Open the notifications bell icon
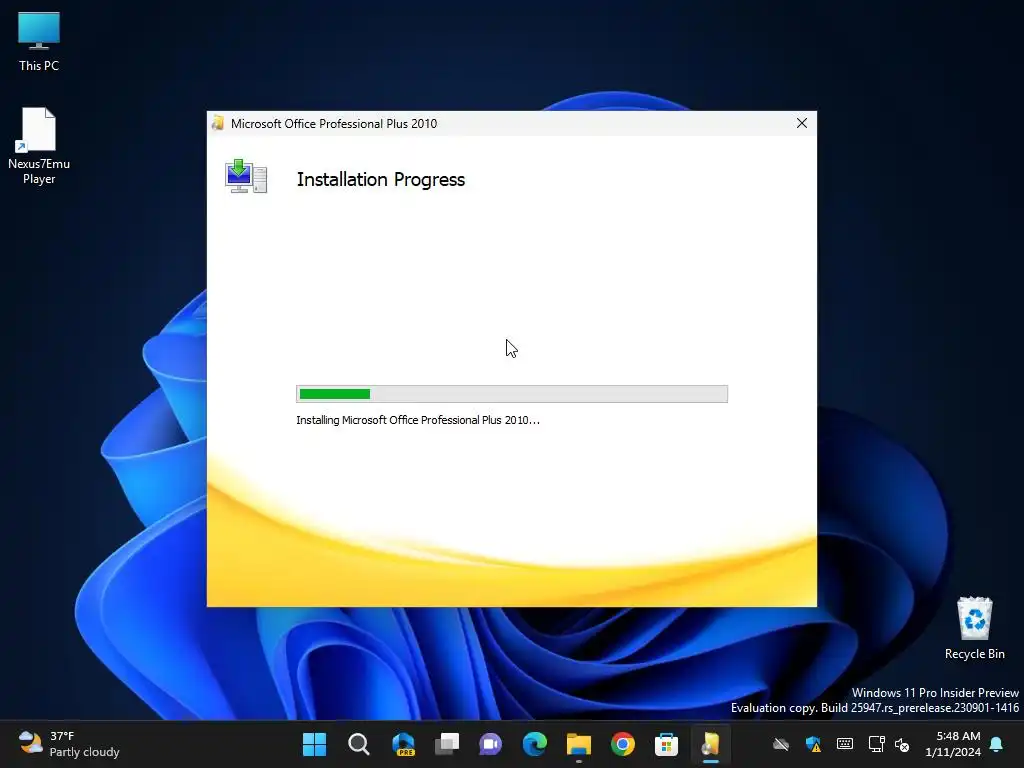Image resolution: width=1024 pixels, height=768 pixels. pos(997,744)
